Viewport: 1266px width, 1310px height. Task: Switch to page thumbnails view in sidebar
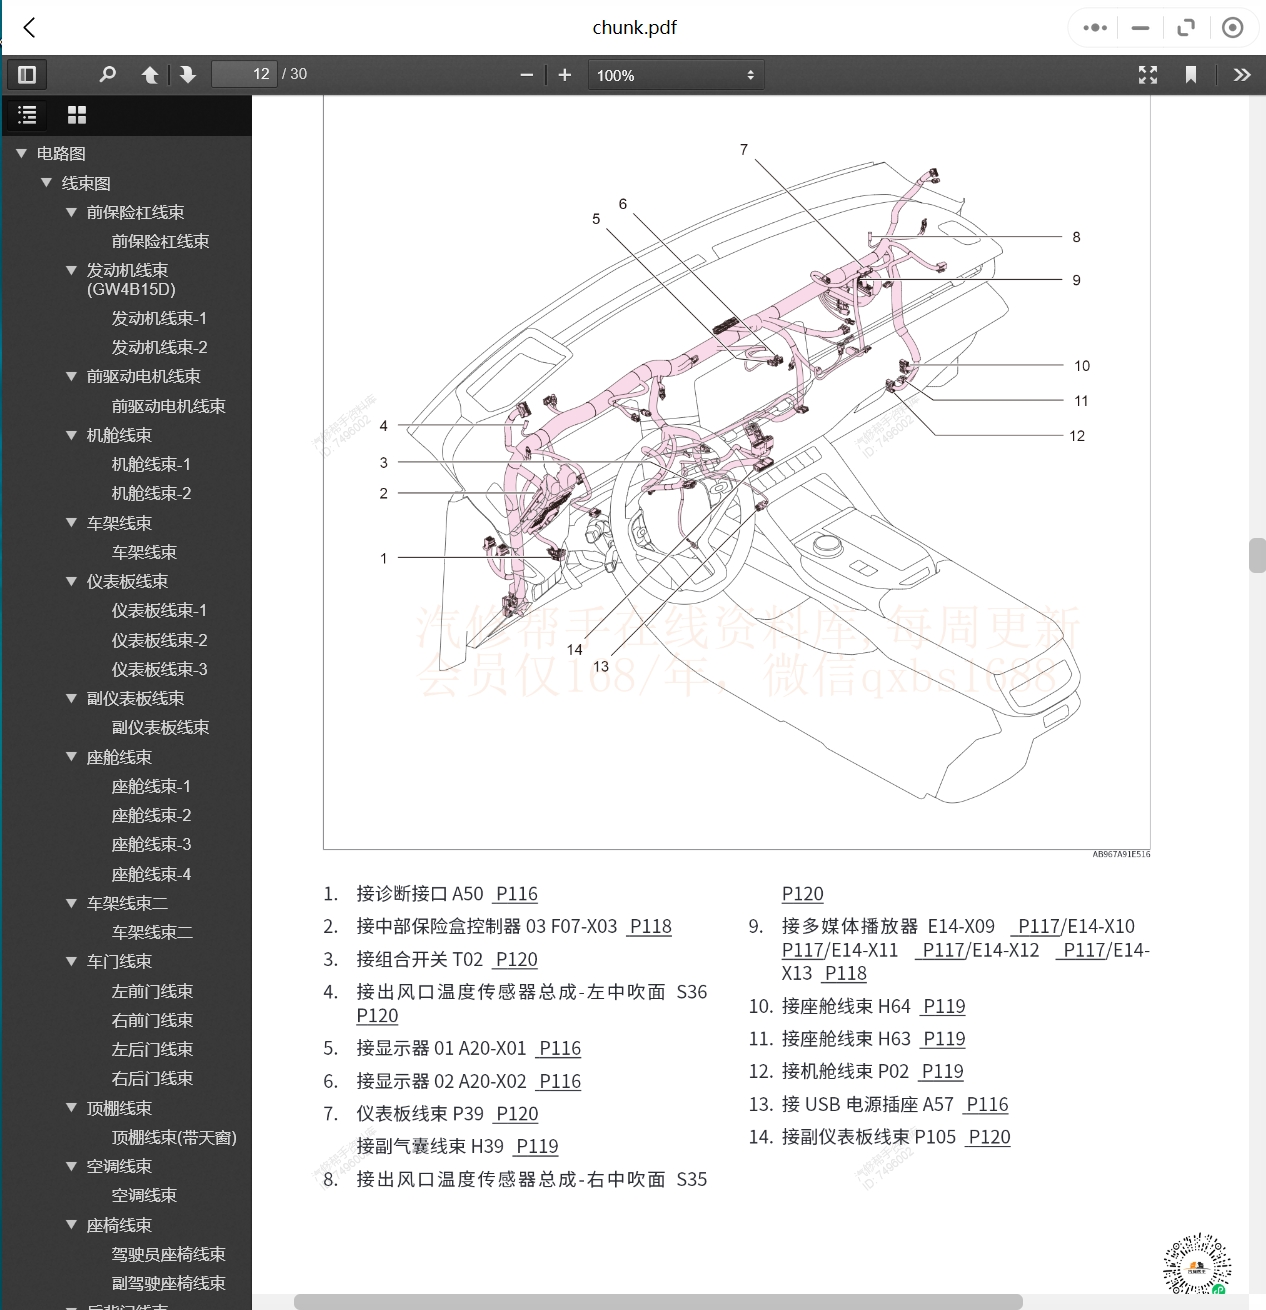tap(76, 115)
